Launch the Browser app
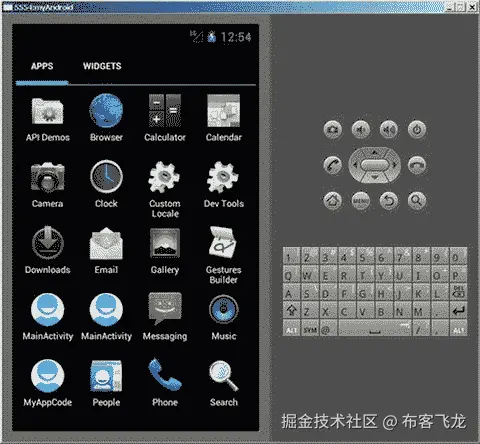This screenshot has width=480, height=444. point(106,118)
